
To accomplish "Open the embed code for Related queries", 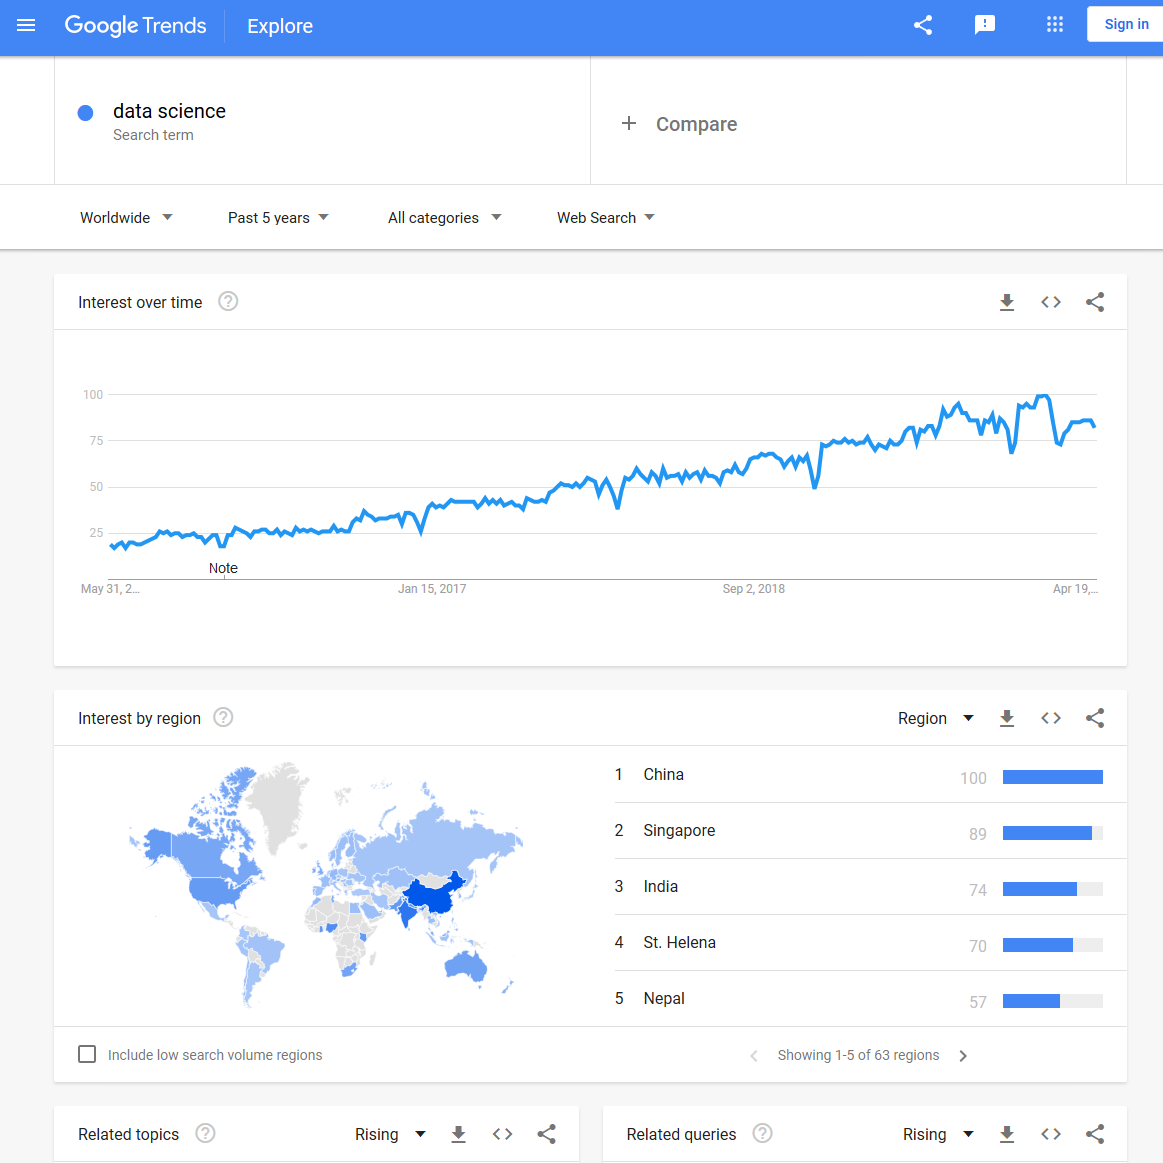I will [1051, 1134].
